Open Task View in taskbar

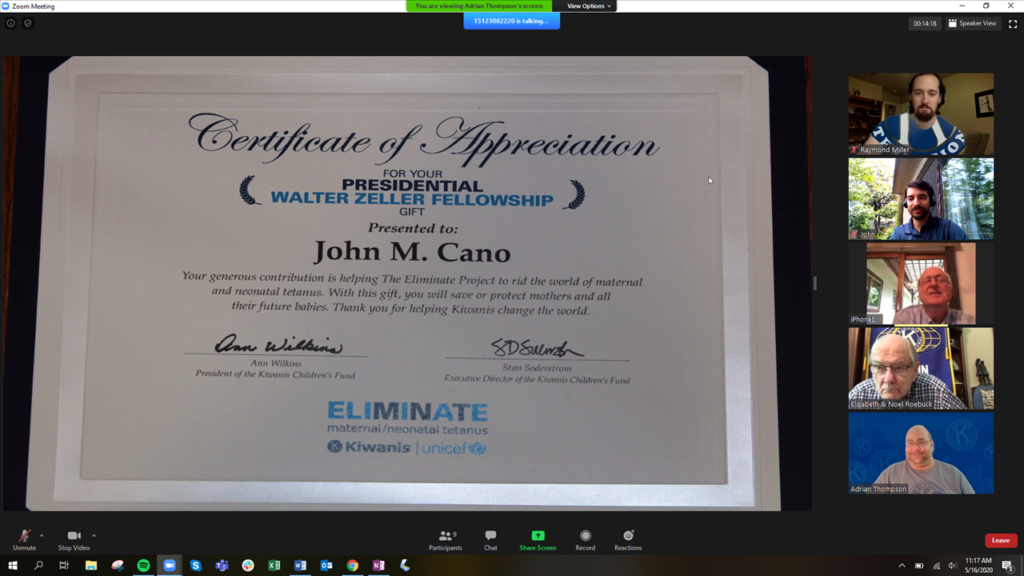point(64,566)
